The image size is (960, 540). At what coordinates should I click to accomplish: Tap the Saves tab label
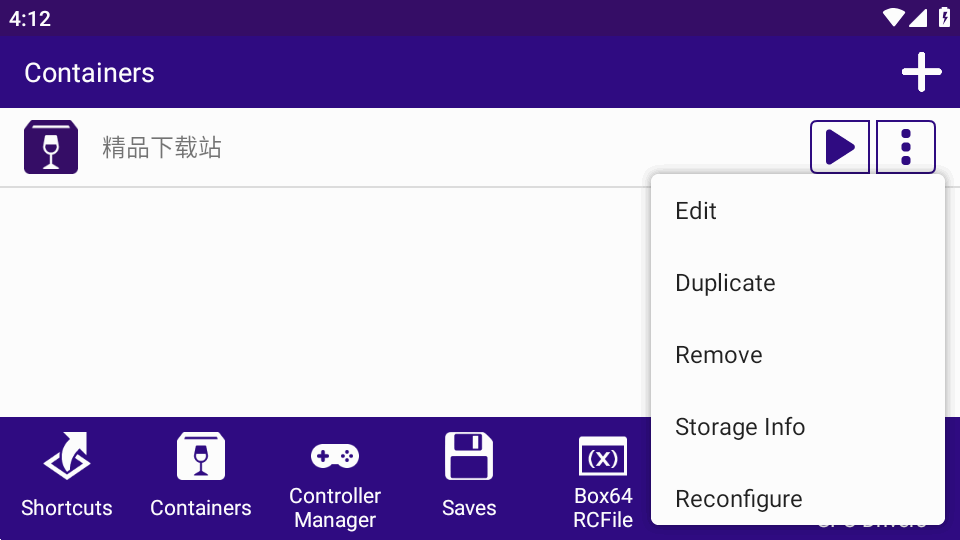coord(469,508)
